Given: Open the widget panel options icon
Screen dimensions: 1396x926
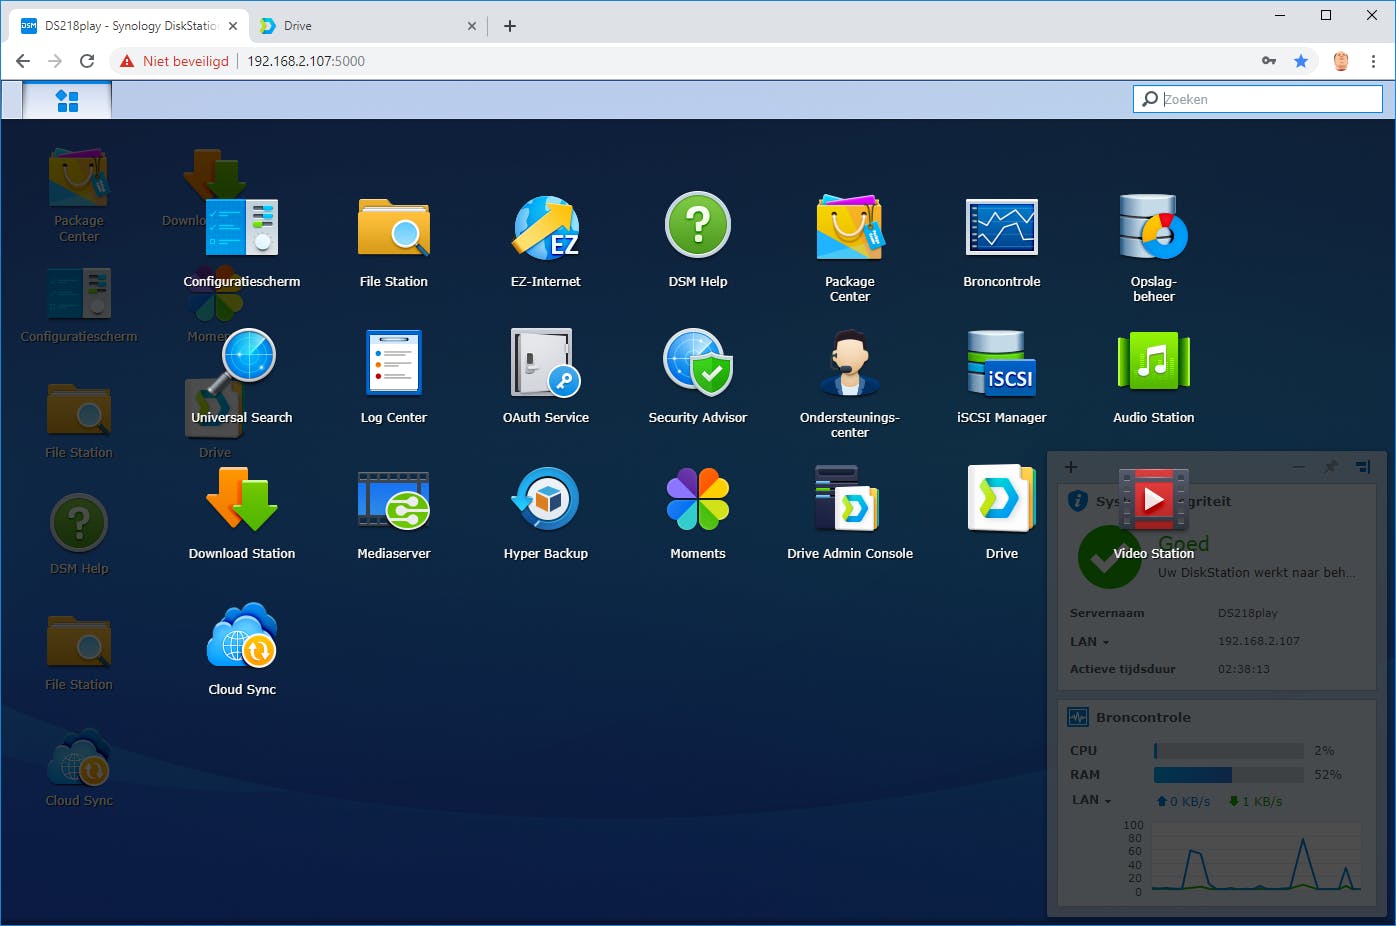Looking at the screenshot, I should 1363,467.
